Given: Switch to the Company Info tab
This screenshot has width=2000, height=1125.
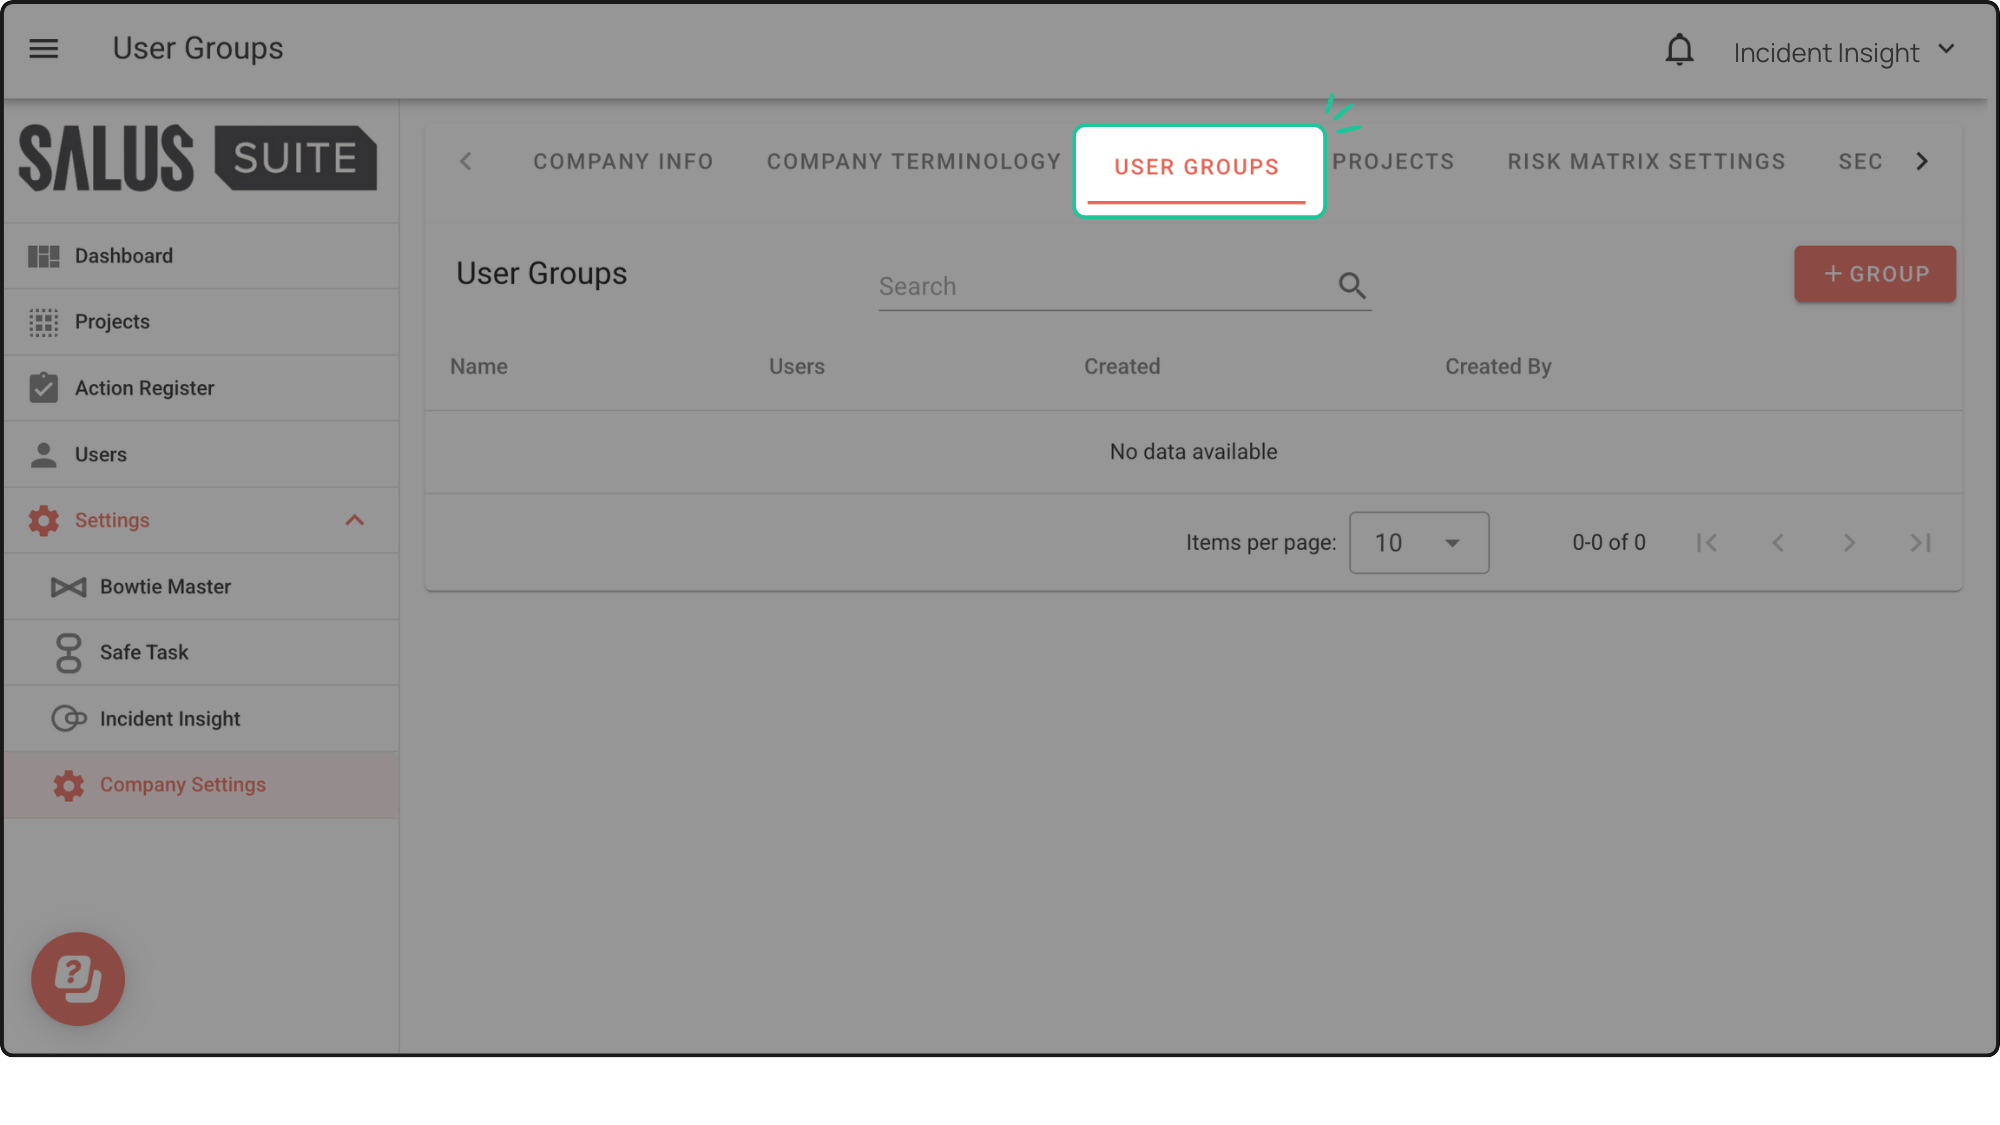Looking at the screenshot, I should pos(622,162).
